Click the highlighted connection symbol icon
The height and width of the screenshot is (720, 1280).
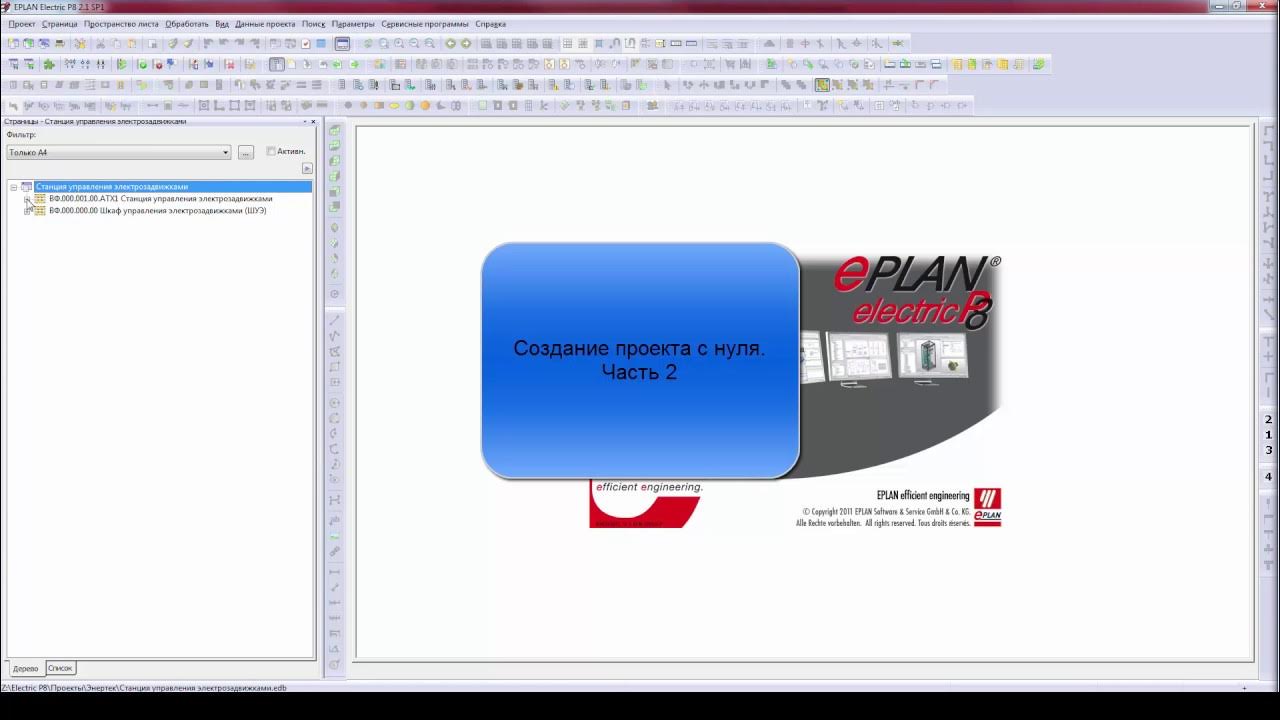point(822,85)
